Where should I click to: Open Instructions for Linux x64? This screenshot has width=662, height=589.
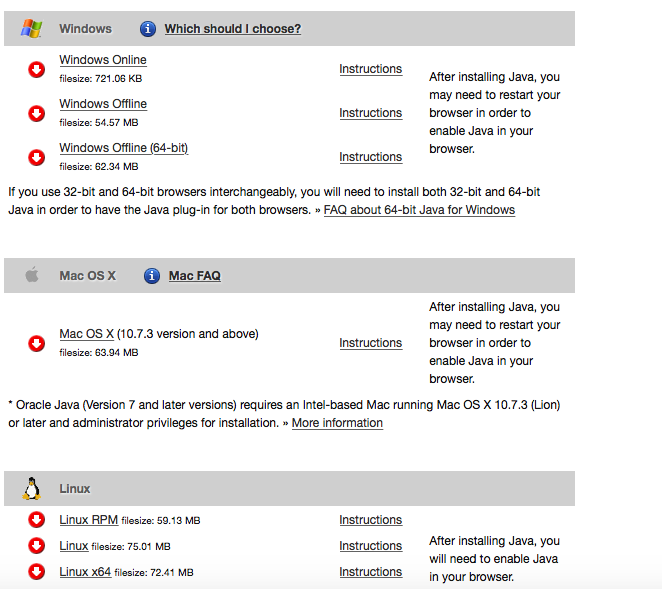click(370, 572)
